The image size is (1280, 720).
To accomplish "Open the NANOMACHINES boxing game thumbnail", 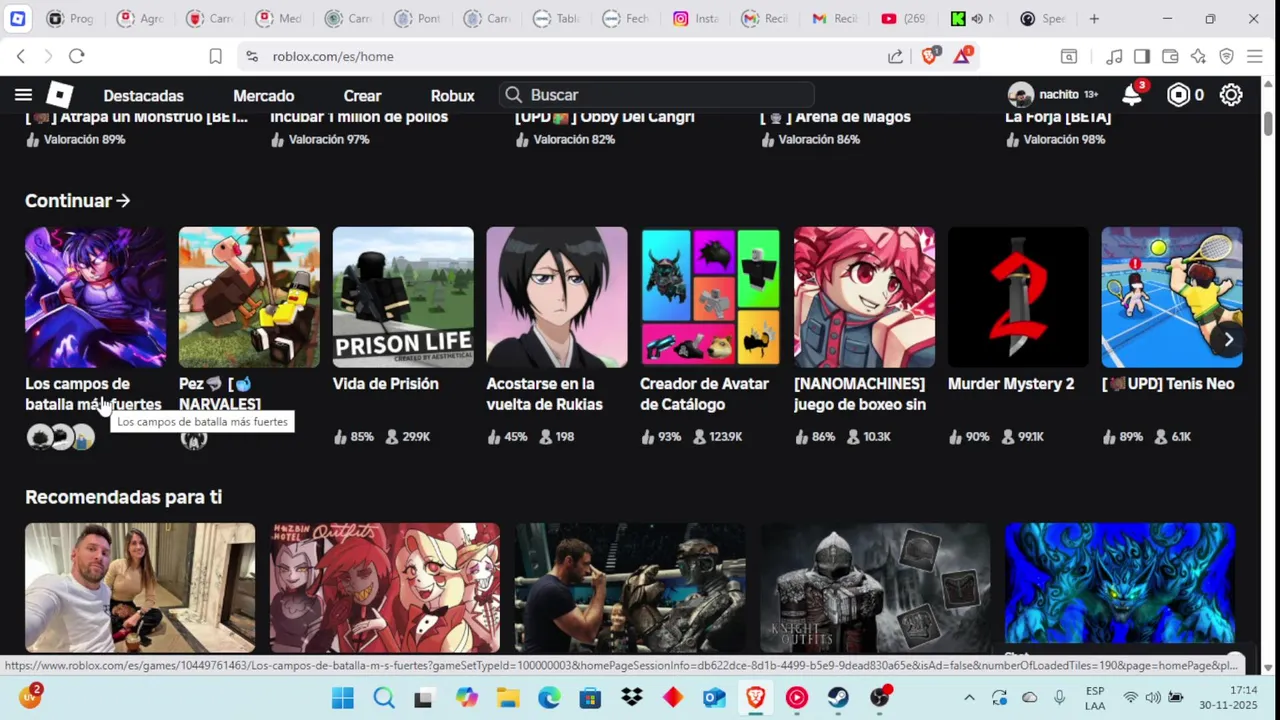I will (865, 297).
